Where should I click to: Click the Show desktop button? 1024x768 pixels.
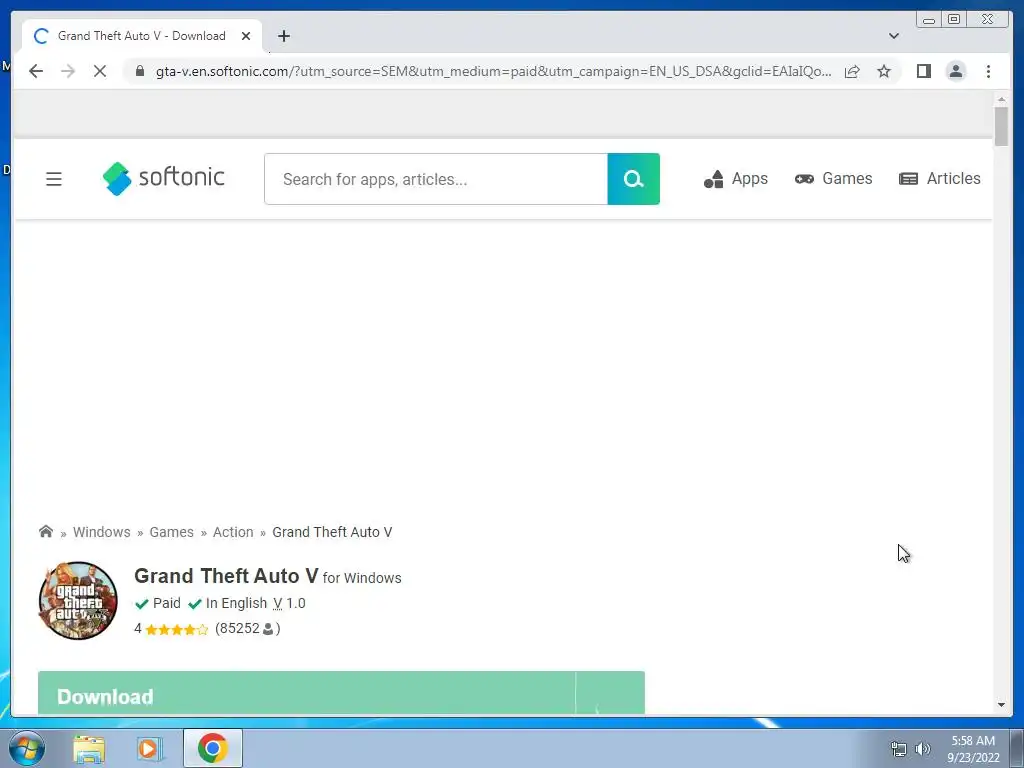(x=1017, y=749)
